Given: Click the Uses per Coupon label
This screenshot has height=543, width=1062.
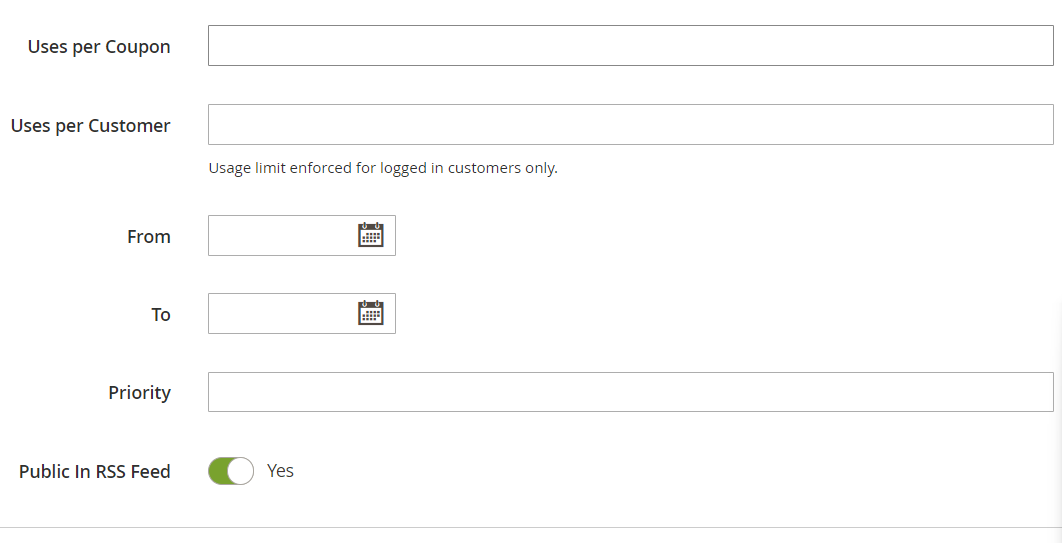Looking at the screenshot, I should point(99,47).
